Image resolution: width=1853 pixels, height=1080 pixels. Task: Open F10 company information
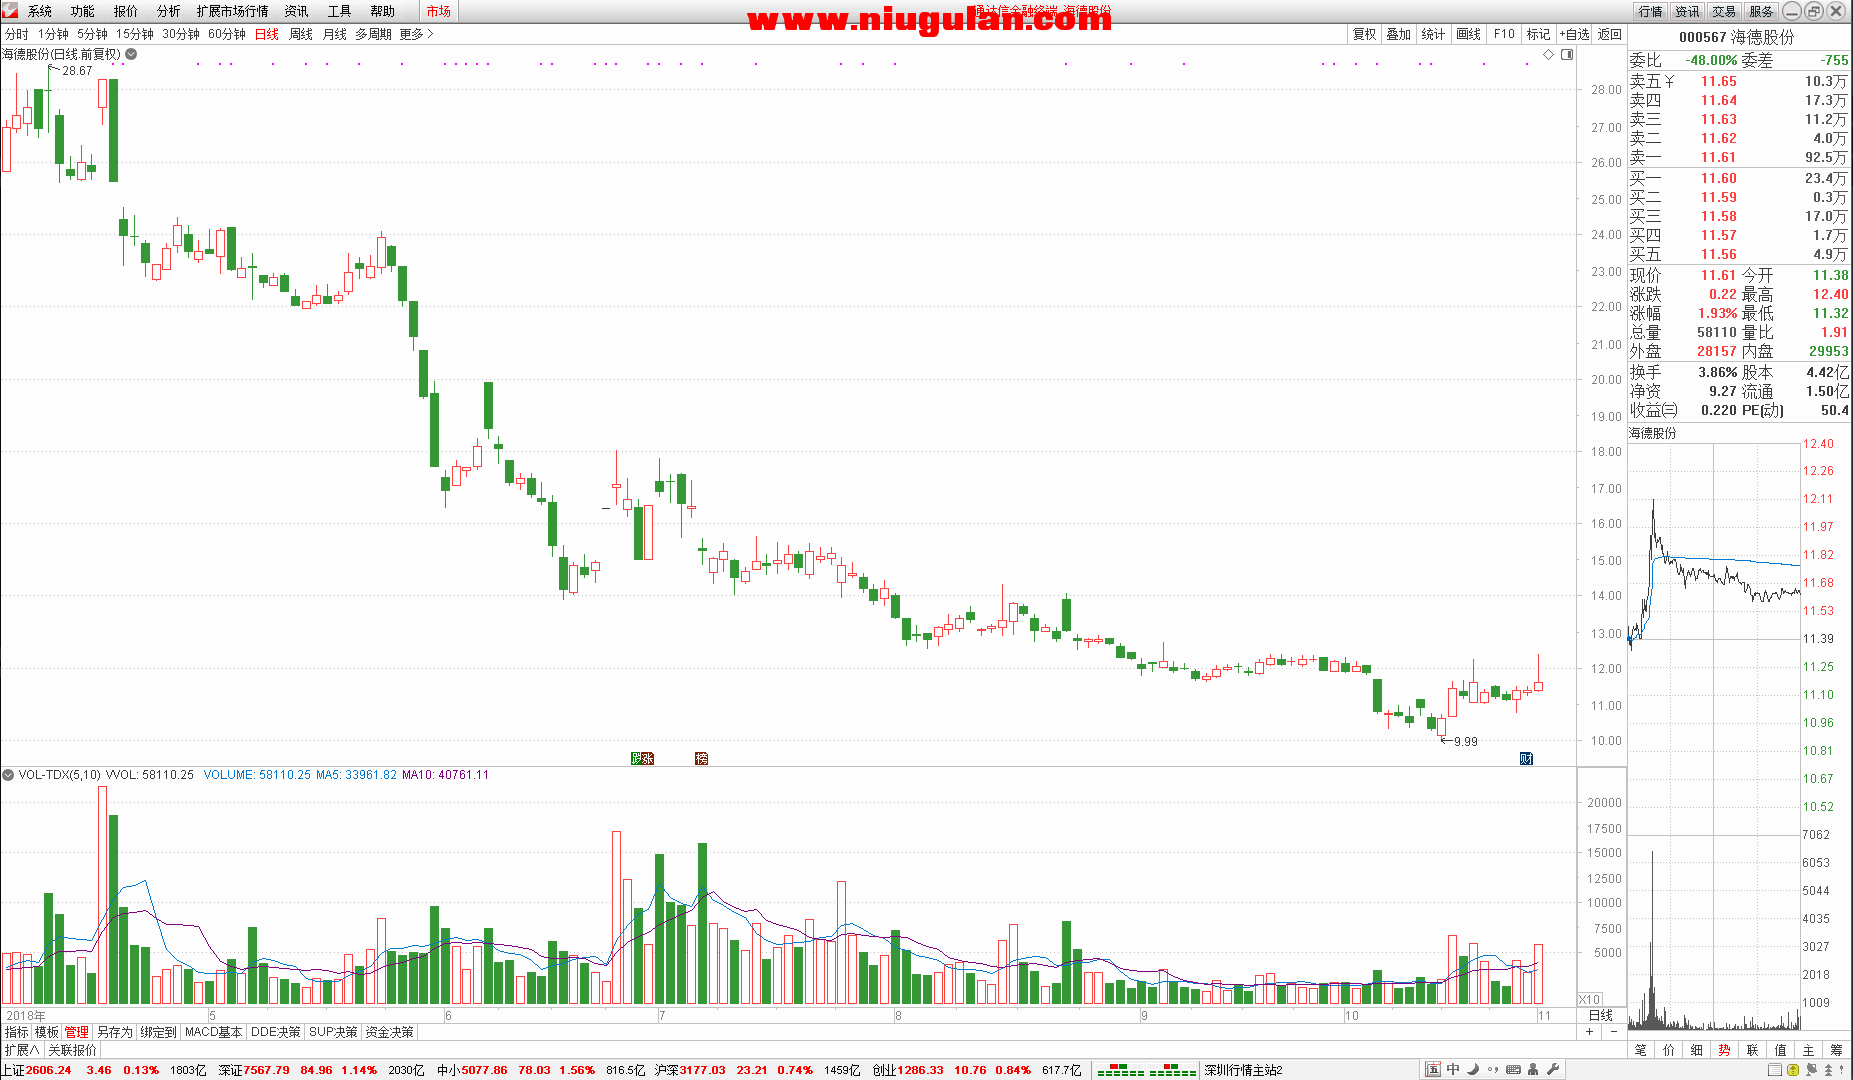[1504, 34]
